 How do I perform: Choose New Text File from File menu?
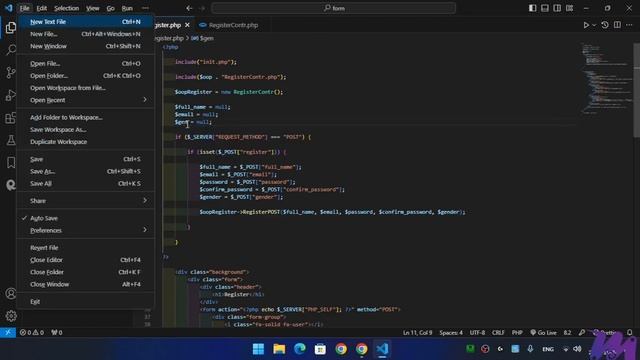tap(86, 22)
